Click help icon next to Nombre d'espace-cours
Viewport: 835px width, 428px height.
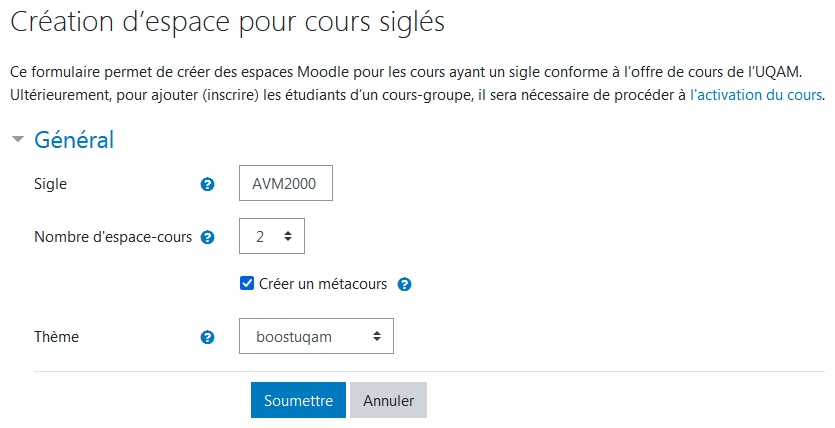(207, 237)
